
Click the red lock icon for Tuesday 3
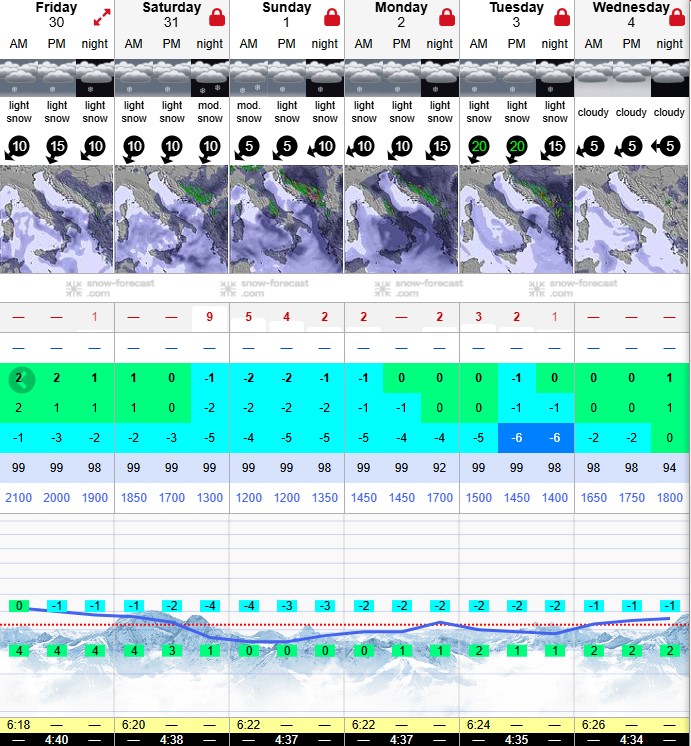click(562, 17)
